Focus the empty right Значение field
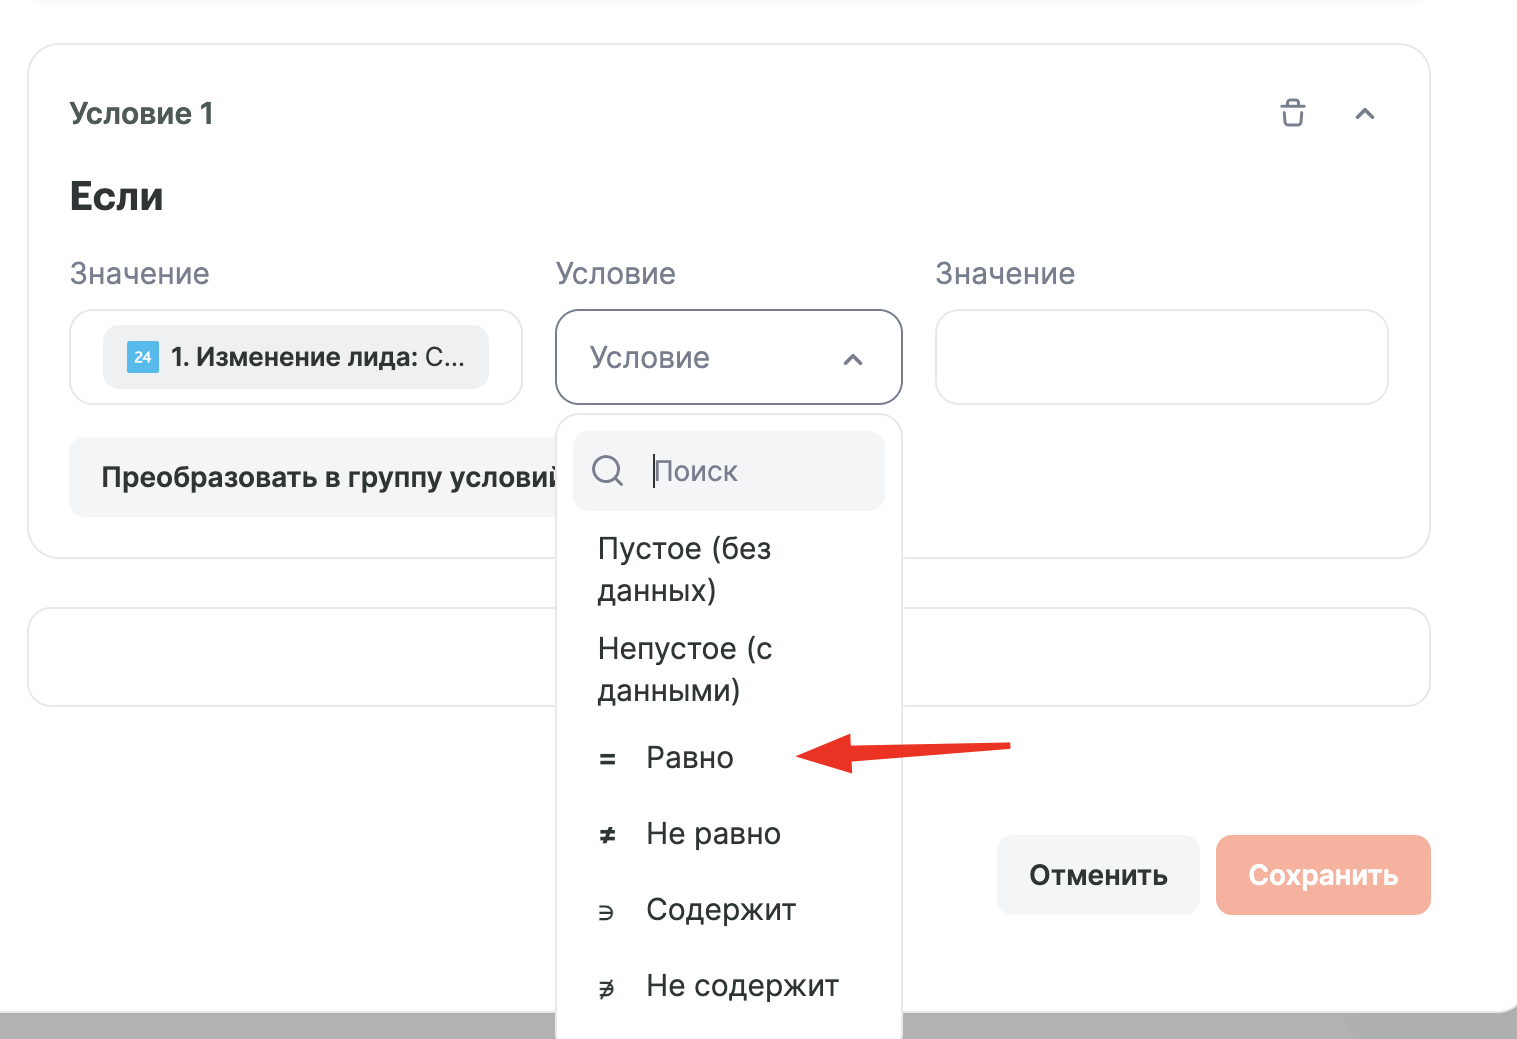Screen dimensions: 1517x1039 (1162, 357)
